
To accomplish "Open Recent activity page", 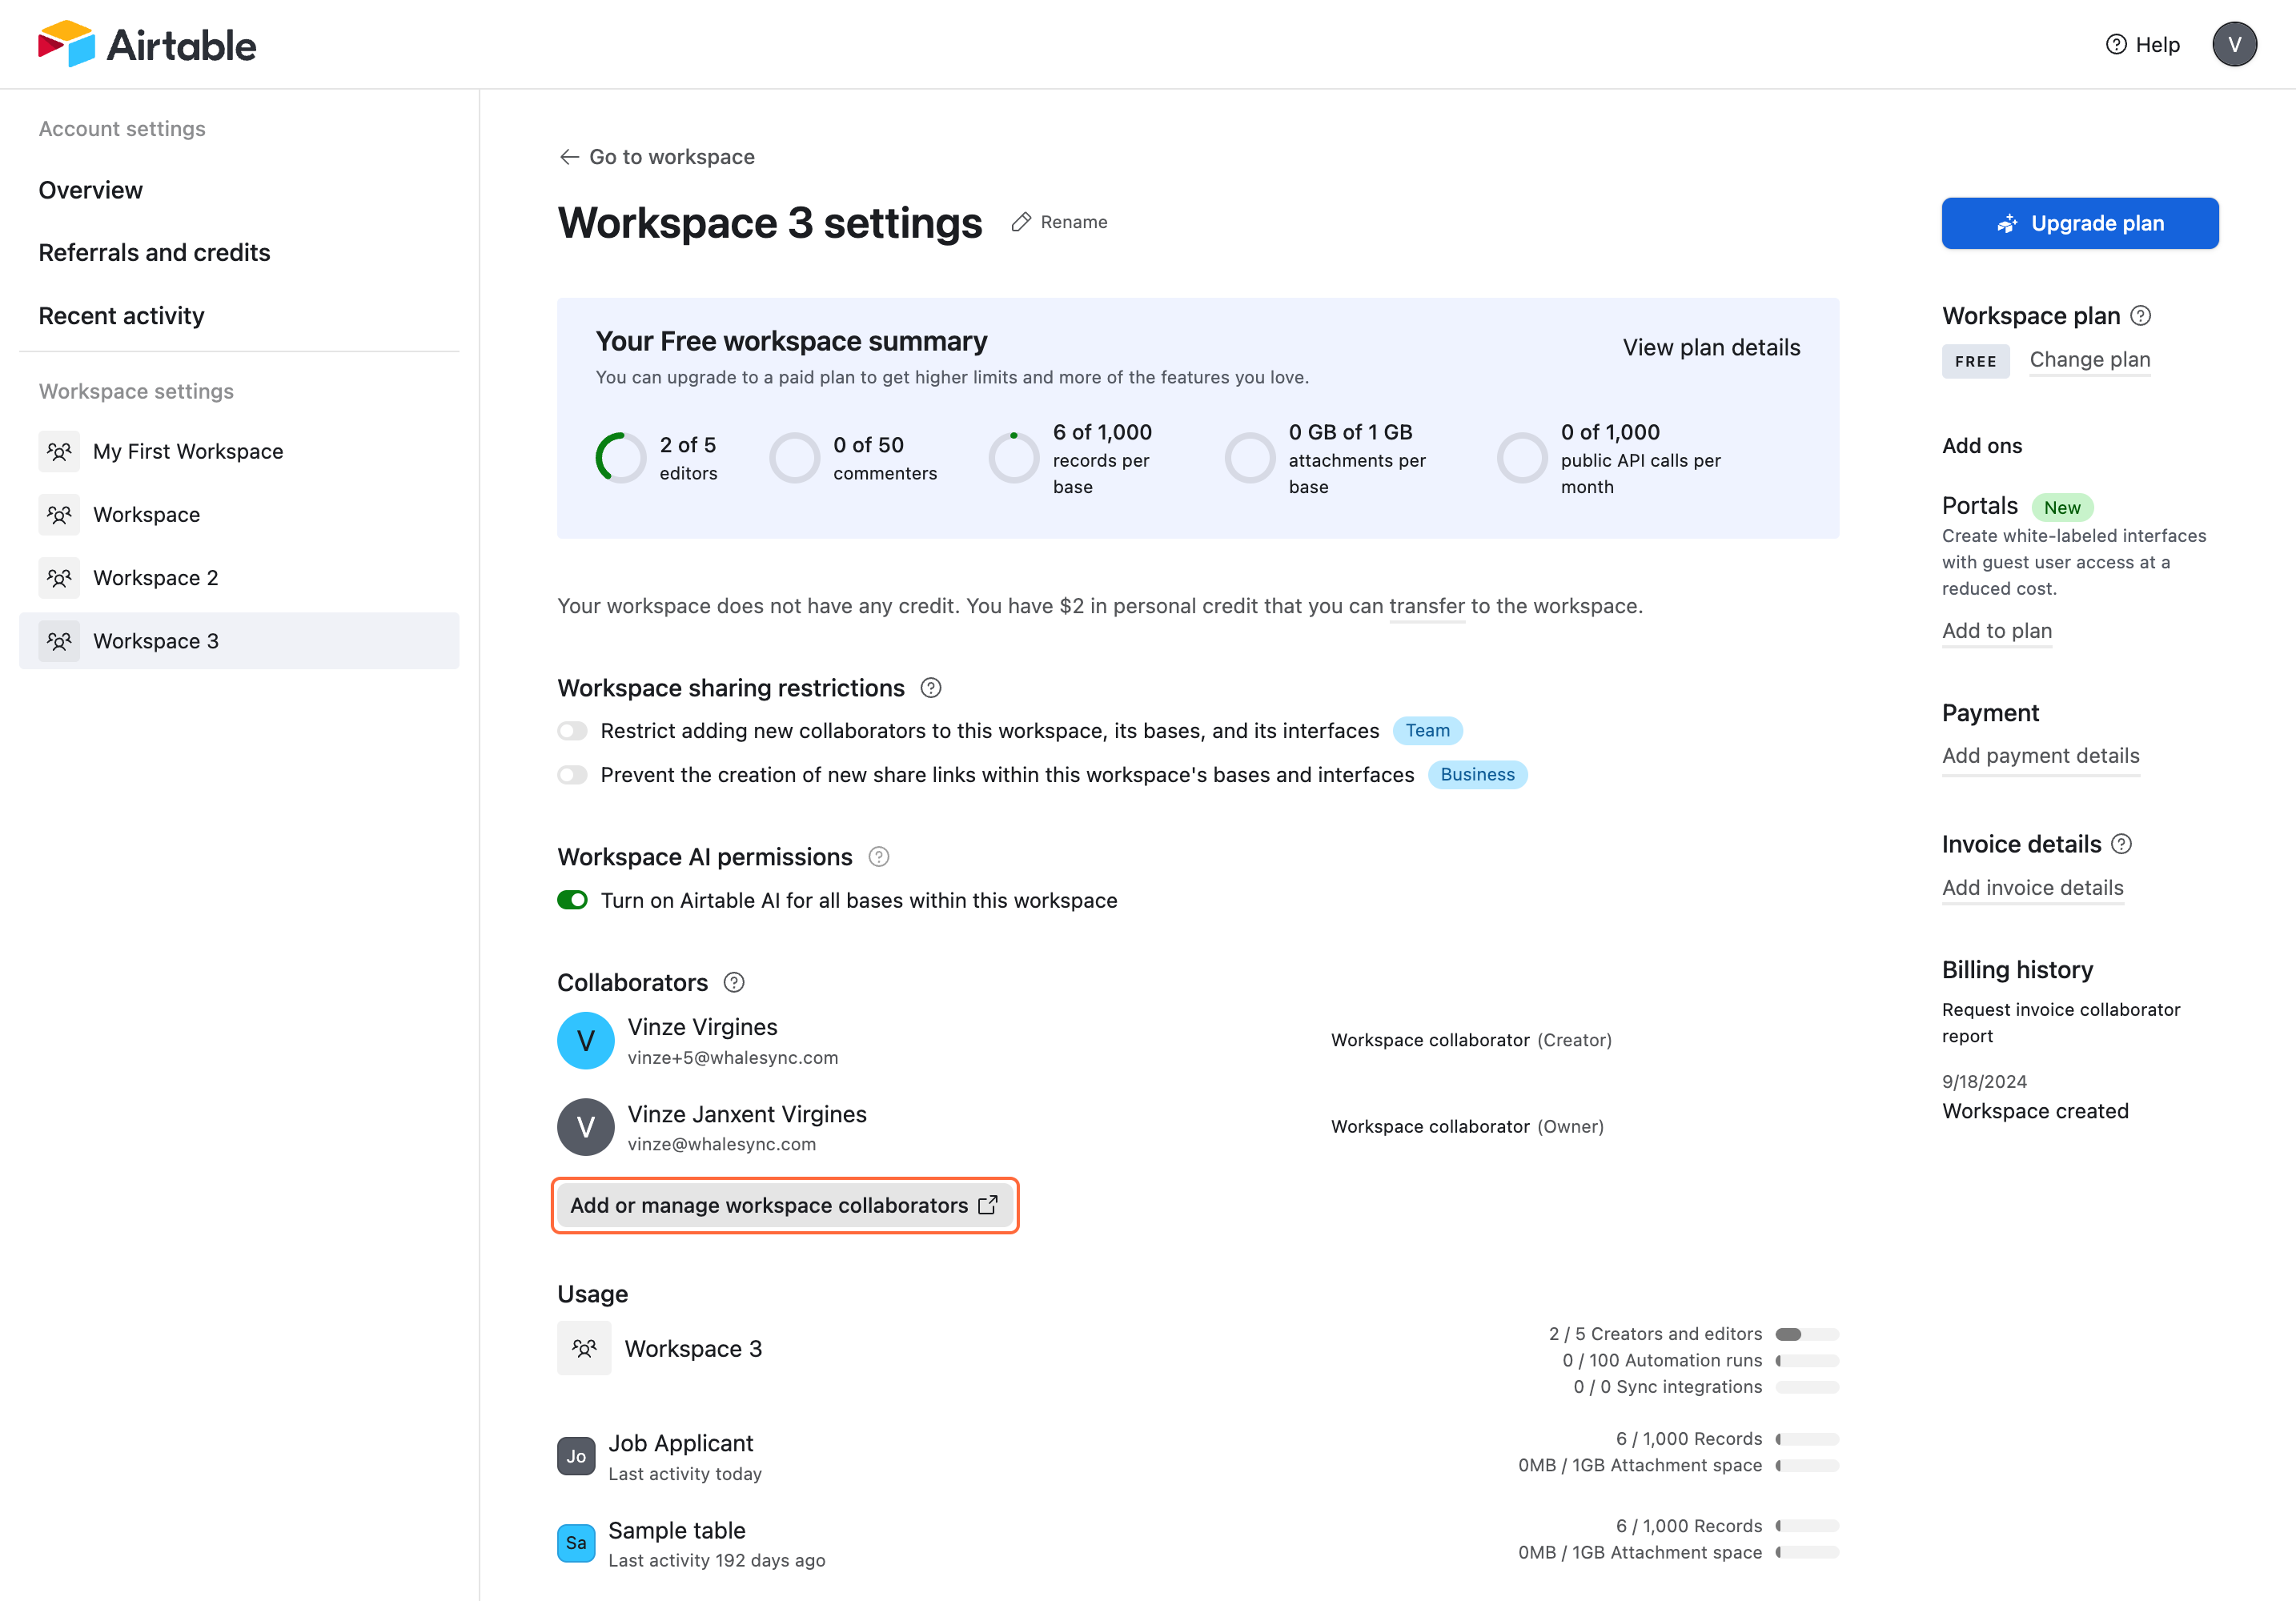I will 122,316.
